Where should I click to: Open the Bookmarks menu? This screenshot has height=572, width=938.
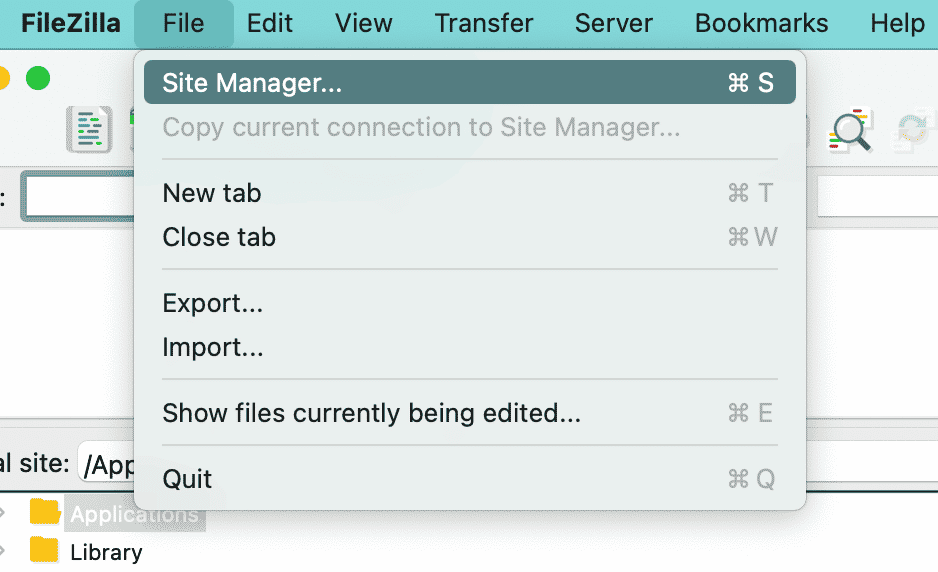point(762,24)
